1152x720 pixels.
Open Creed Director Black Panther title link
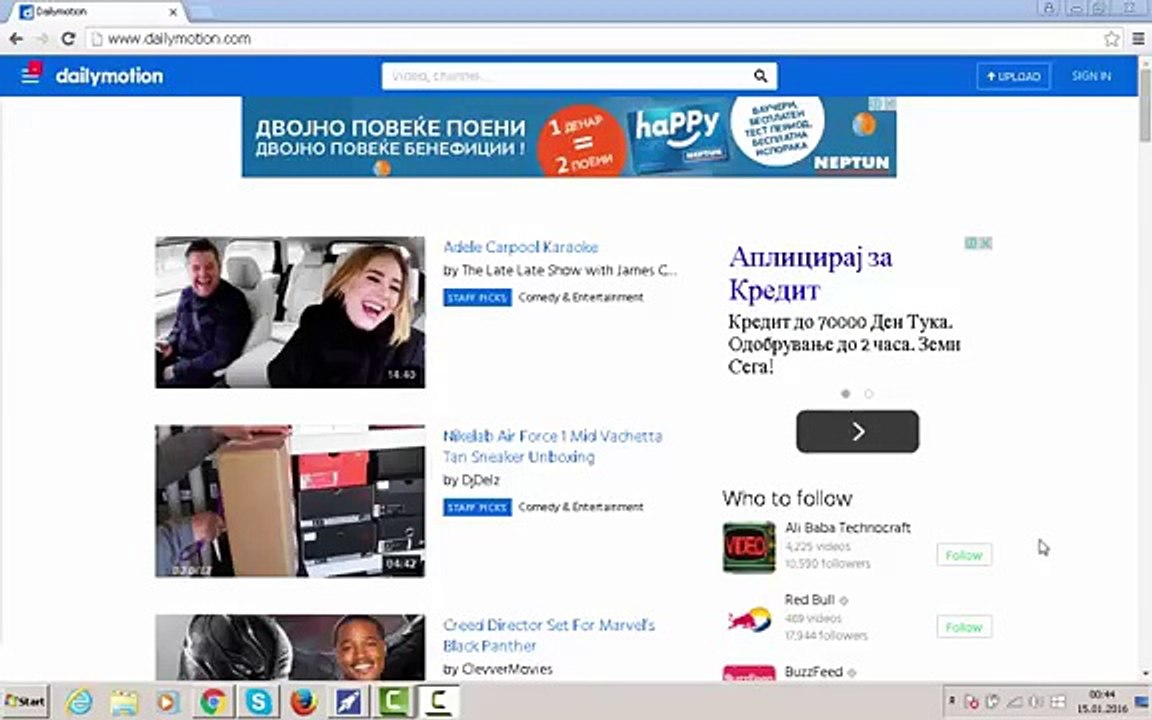[548, 636]
